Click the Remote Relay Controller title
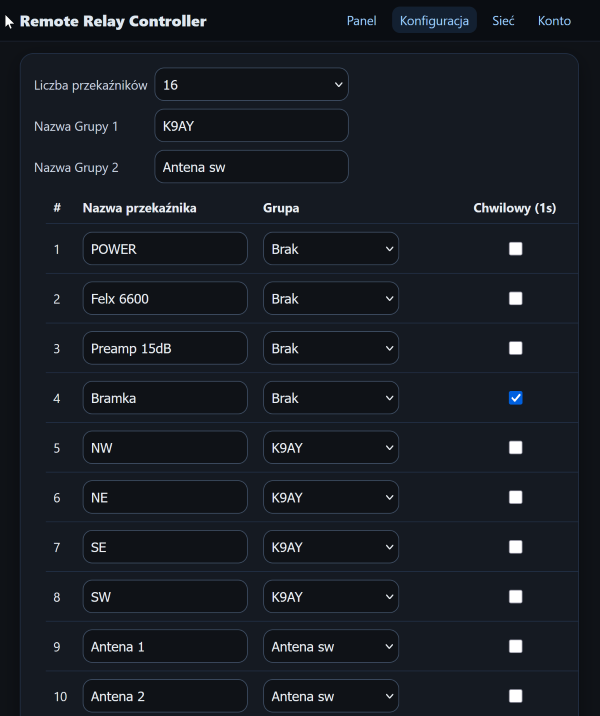 pyautogui.click(x=113, y=21)
